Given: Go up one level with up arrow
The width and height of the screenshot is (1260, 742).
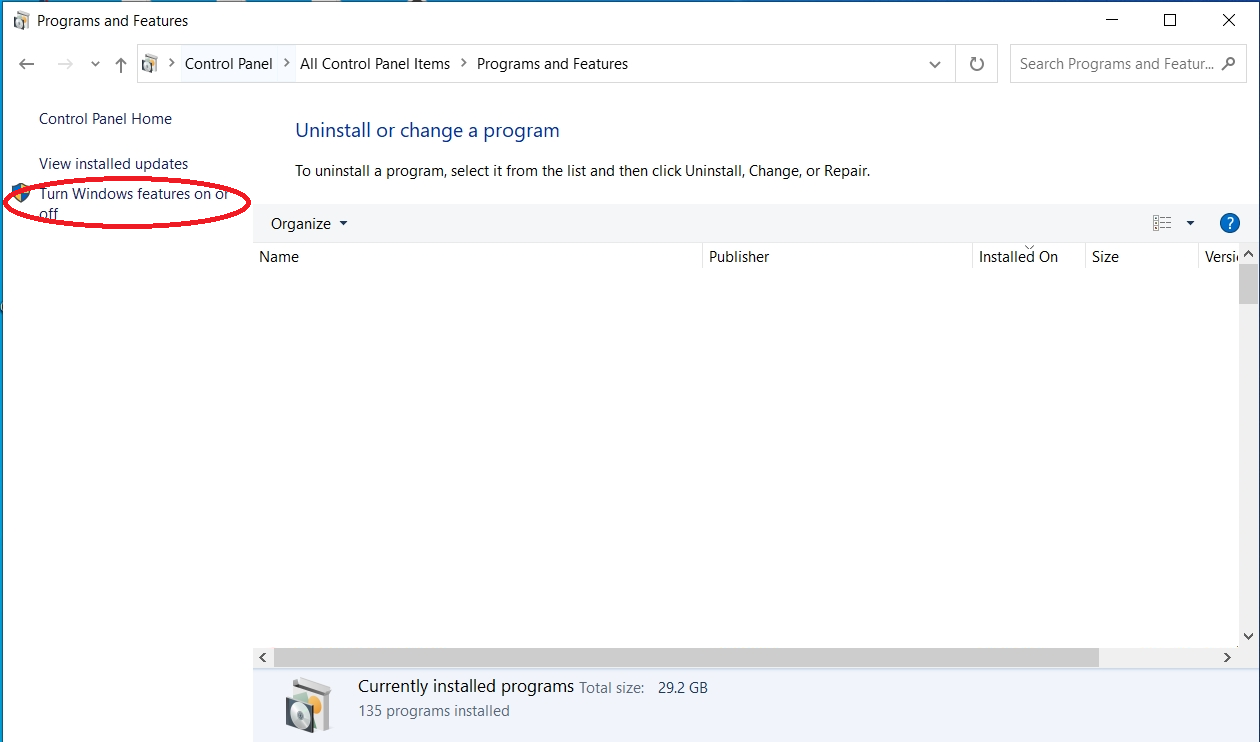Looking at the screenshot, I should click(121, 64).
